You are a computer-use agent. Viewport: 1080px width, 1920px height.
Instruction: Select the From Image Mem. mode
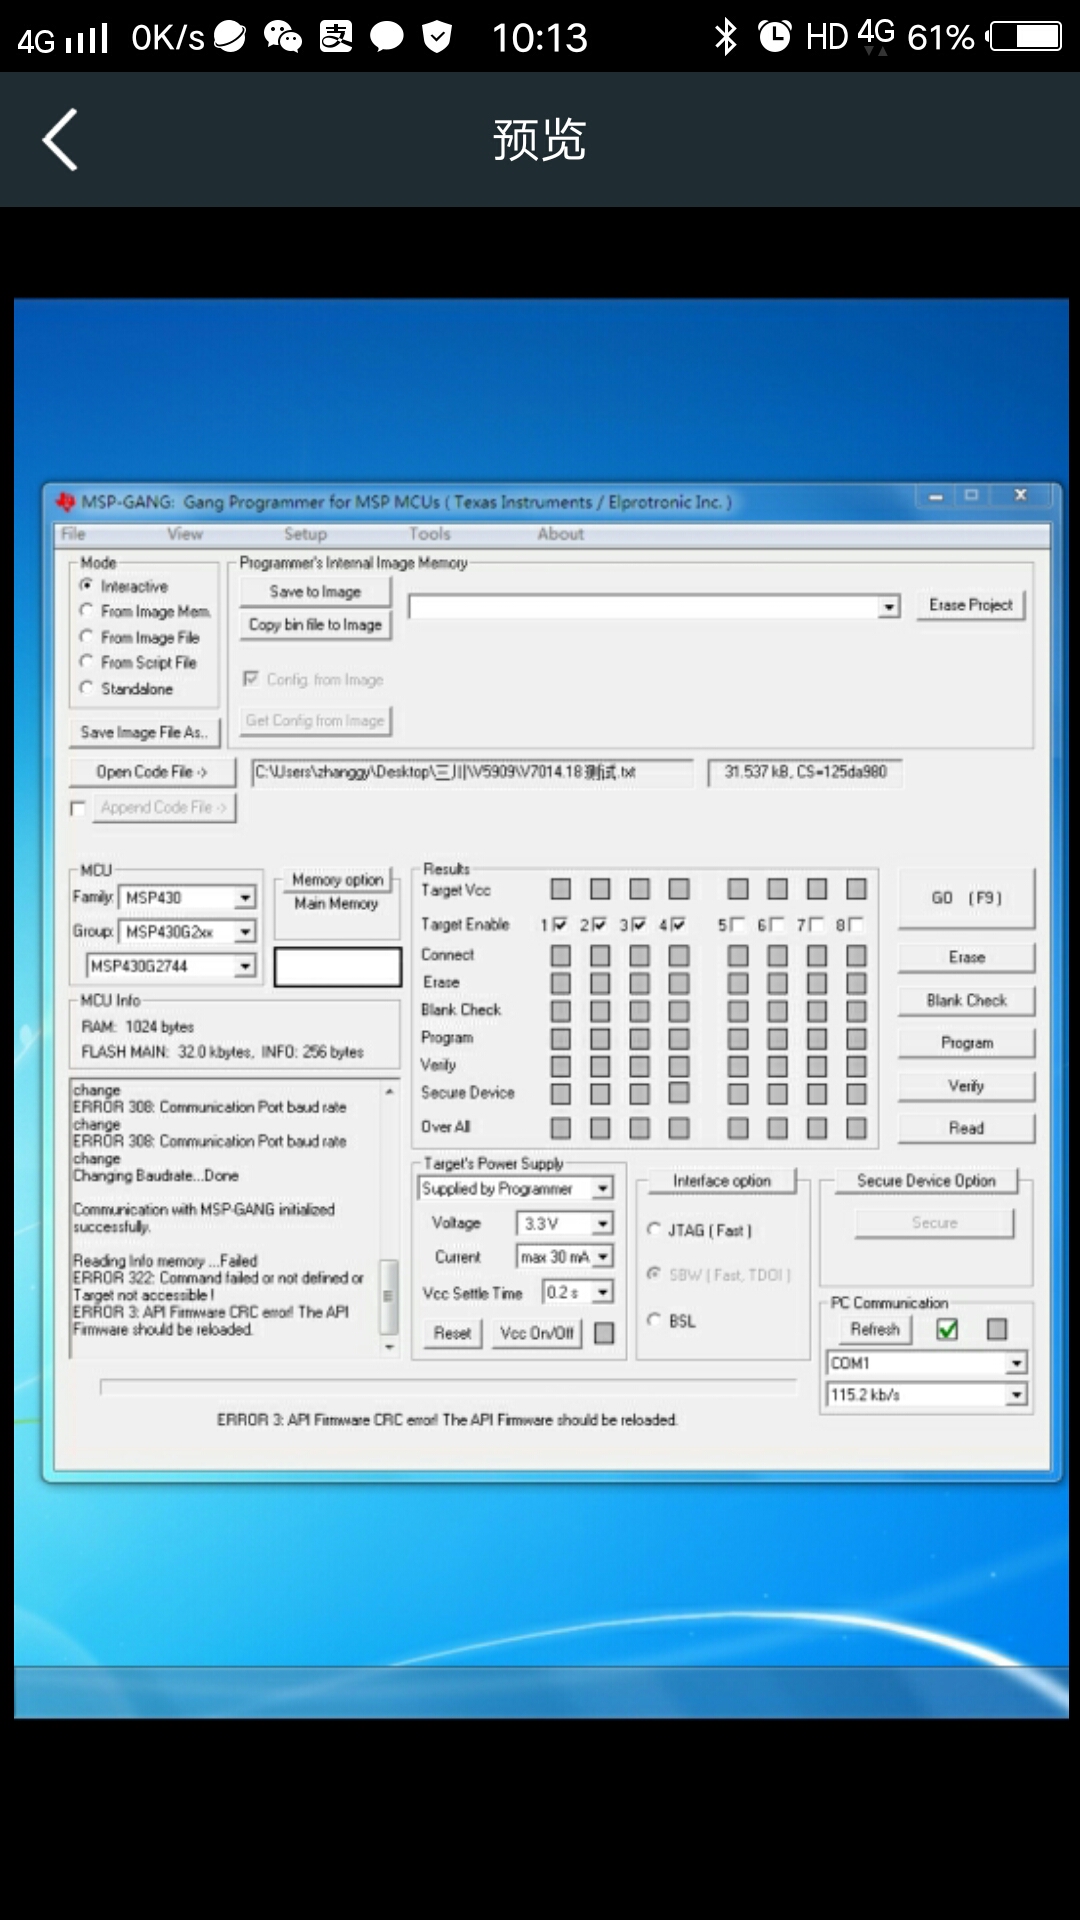pos(87,611)
